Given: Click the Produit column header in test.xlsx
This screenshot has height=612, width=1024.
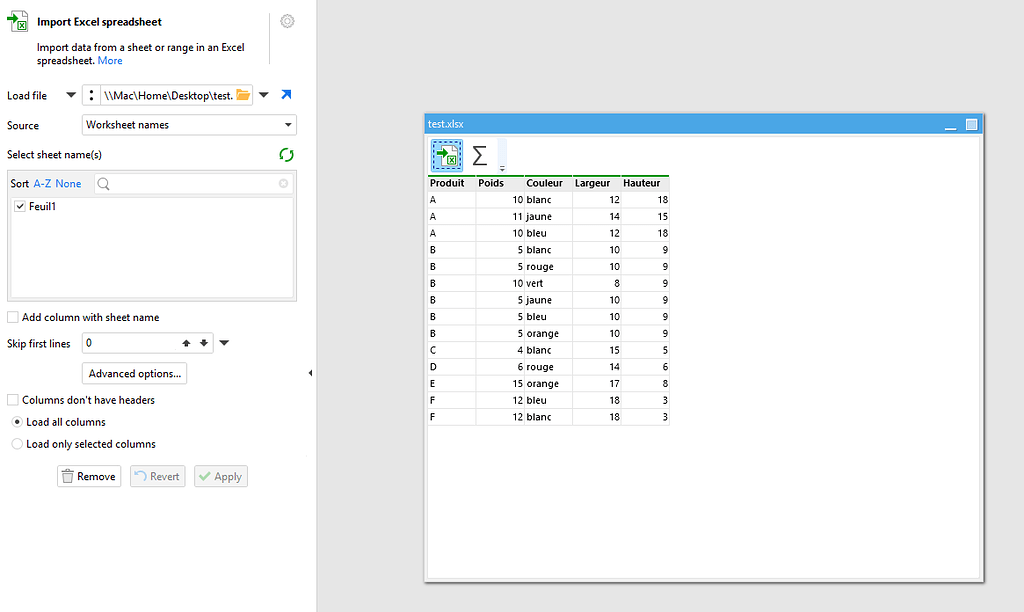Looking at the screenshot, I should (x=447, y=183).
